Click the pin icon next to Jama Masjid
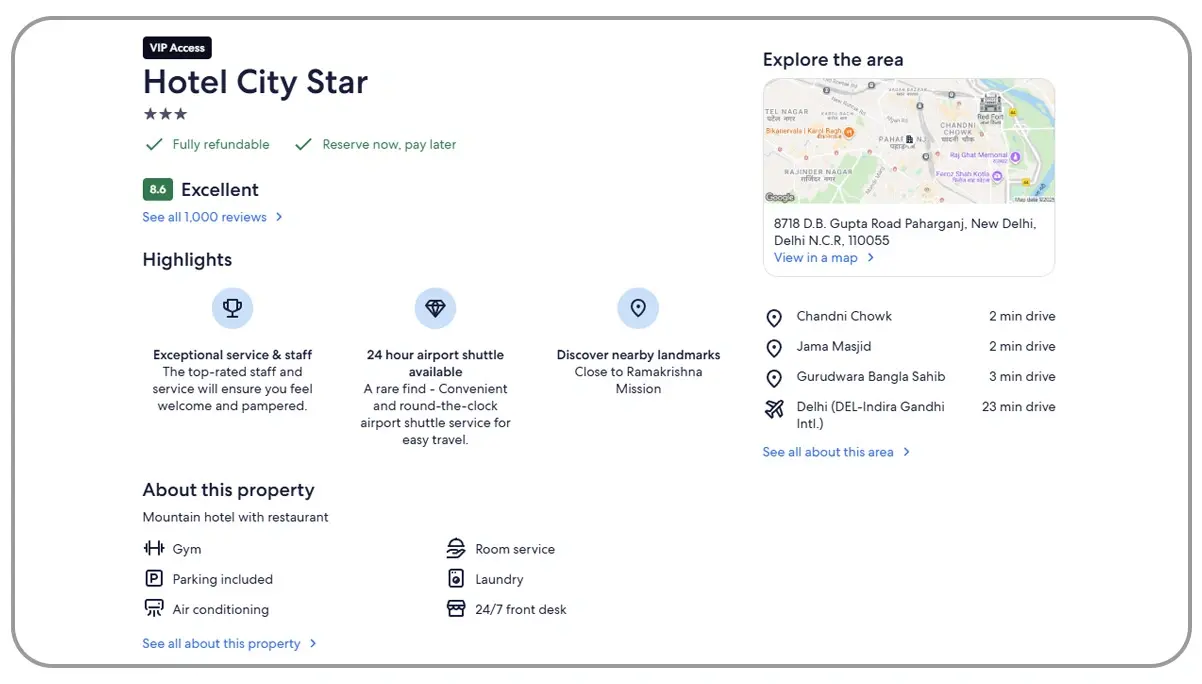Image resolution: width=1202 pixels, height=684 pixels. tap(774, 347)
